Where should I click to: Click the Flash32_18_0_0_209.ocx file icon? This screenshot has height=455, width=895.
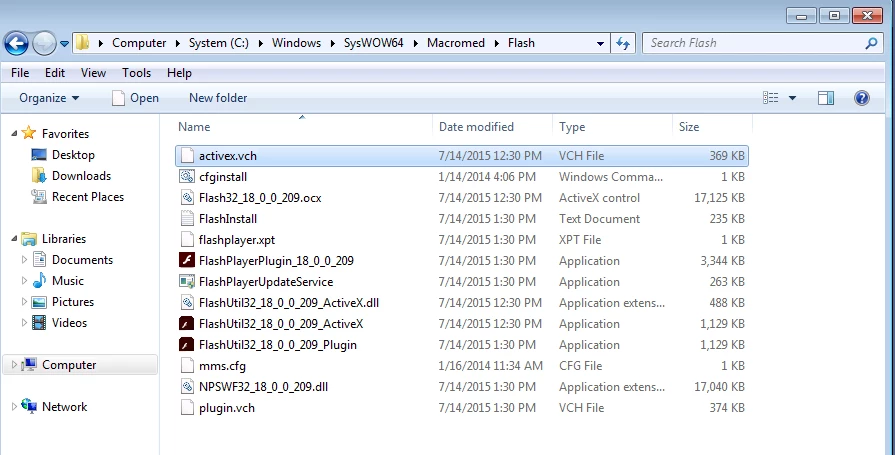pyautogui.click(x=187, y=198)
